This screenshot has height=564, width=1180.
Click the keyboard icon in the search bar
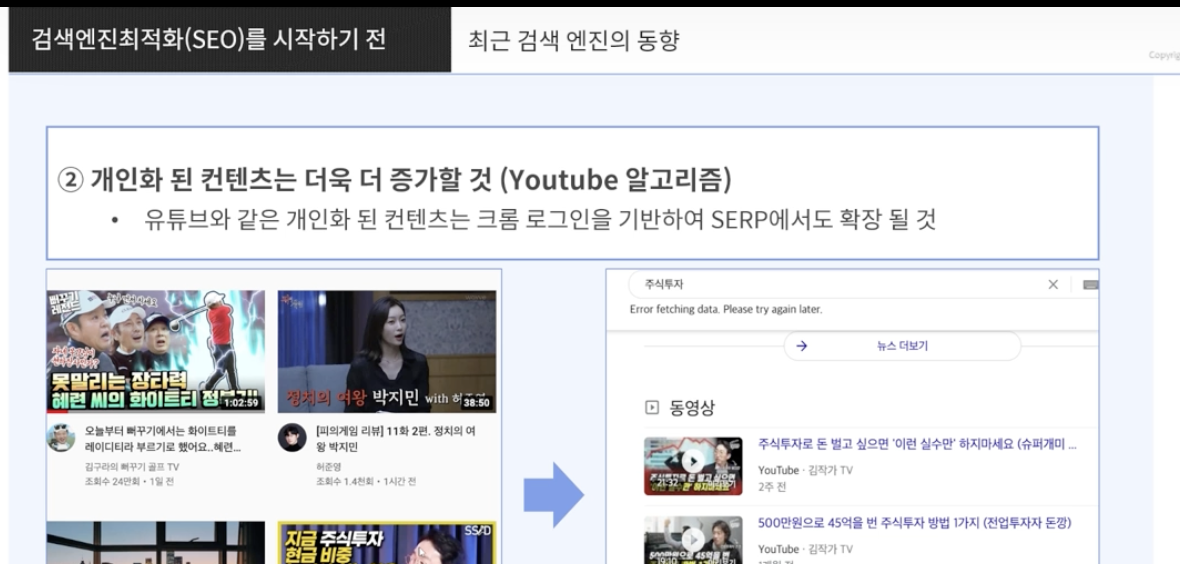pyautogui.click(x=1090, y=285)
